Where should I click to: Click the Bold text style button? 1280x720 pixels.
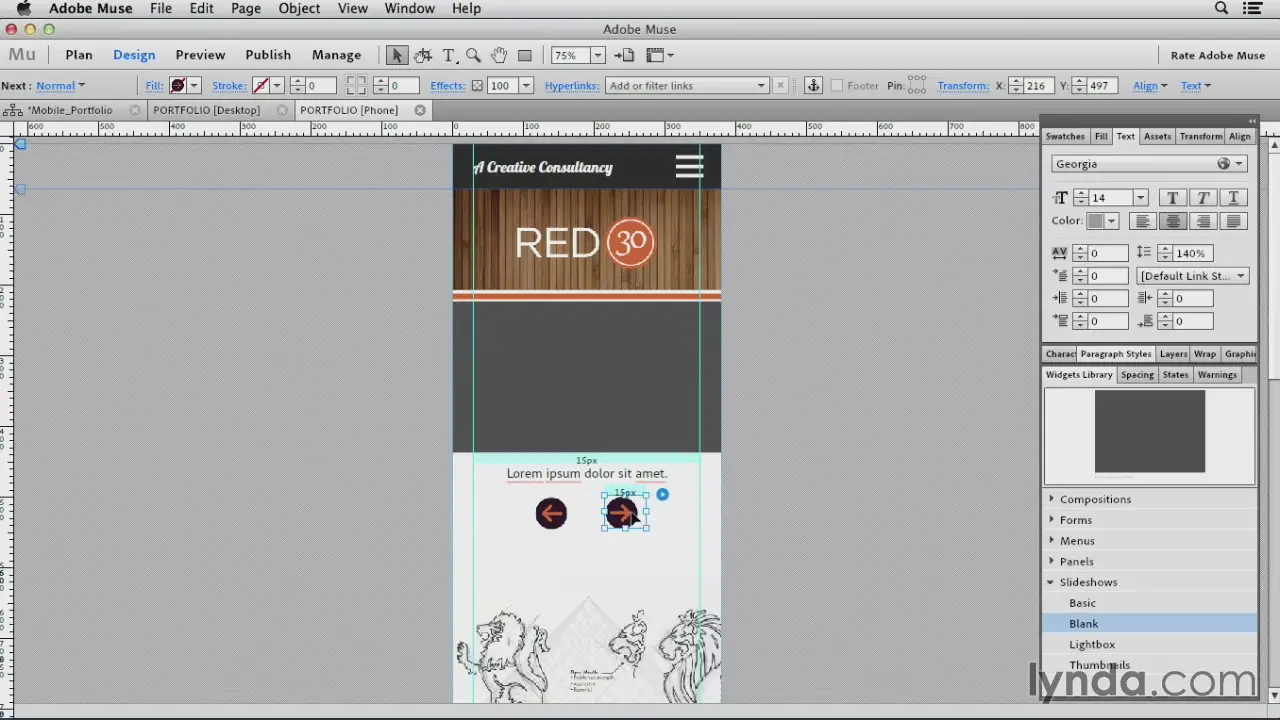click(1173, 198)
